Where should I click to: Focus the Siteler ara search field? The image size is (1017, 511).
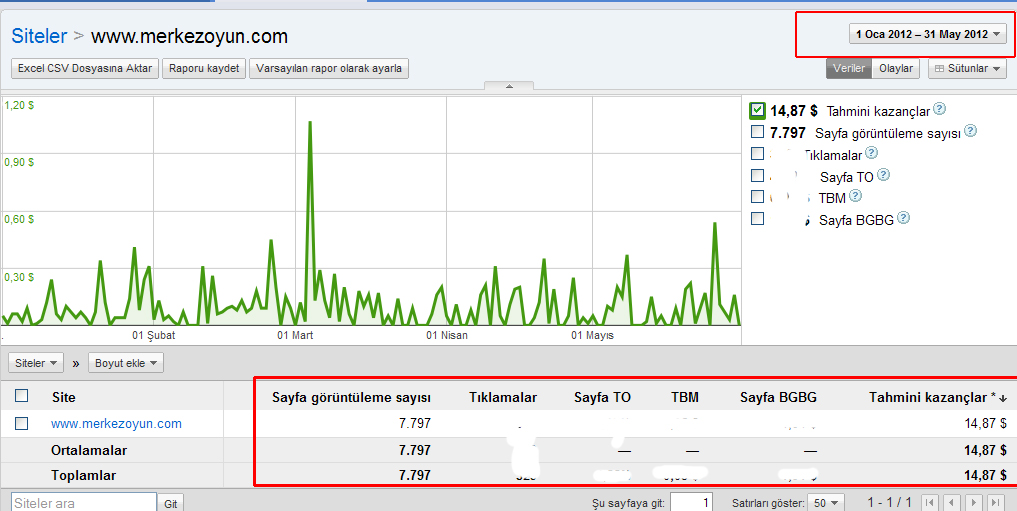(x=84, y=503)
